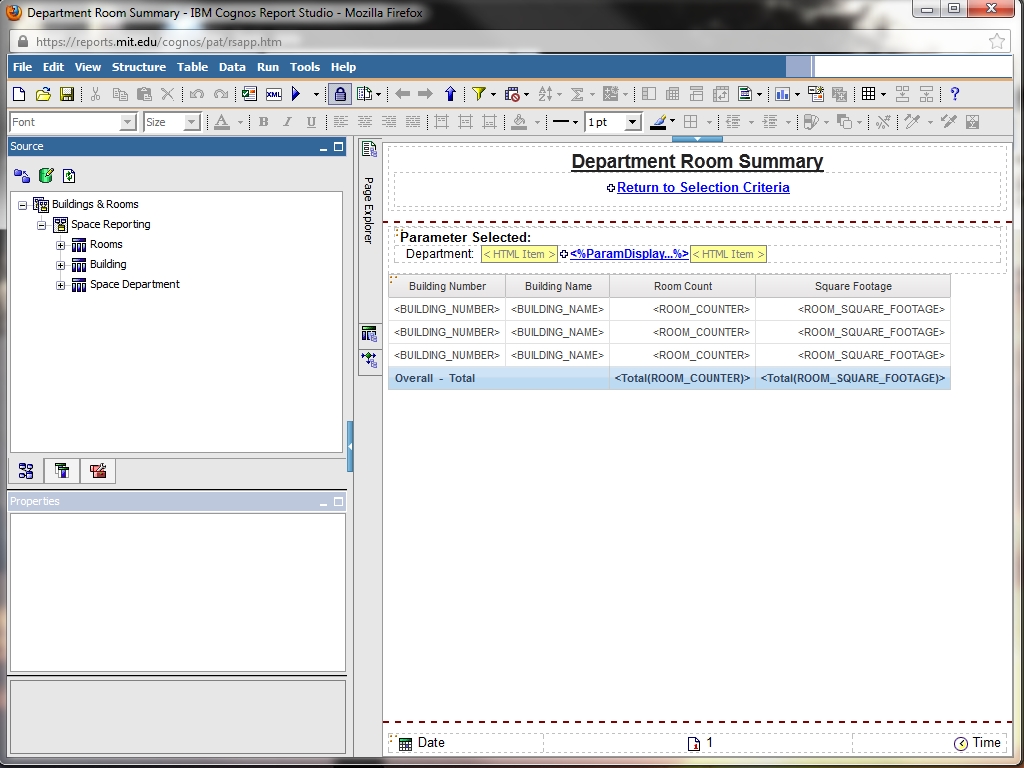This screenshot has width=1024, height=768.
Task: Click the ParamDisplay link
Action: point(629,254)
